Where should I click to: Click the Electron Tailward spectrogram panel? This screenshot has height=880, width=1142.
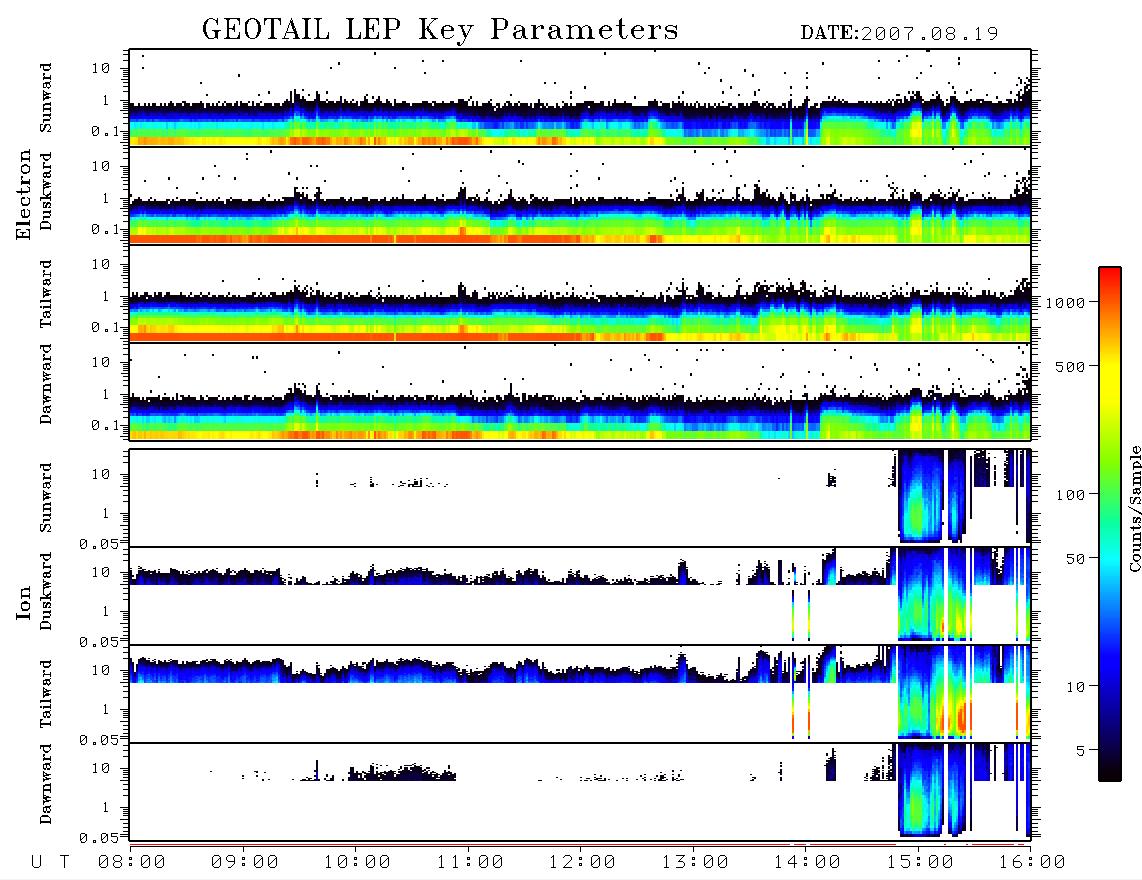580,294
